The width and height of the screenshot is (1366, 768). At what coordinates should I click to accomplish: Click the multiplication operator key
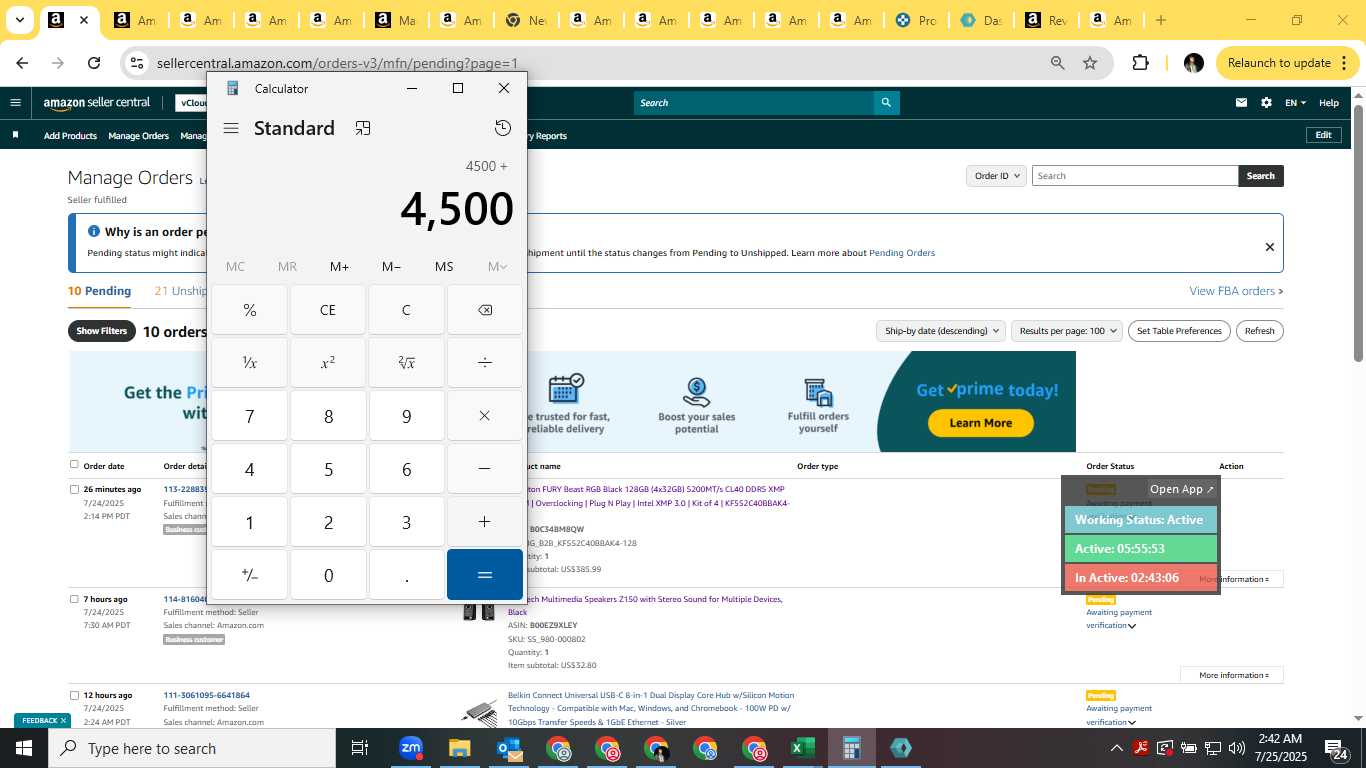pos(485,416)
